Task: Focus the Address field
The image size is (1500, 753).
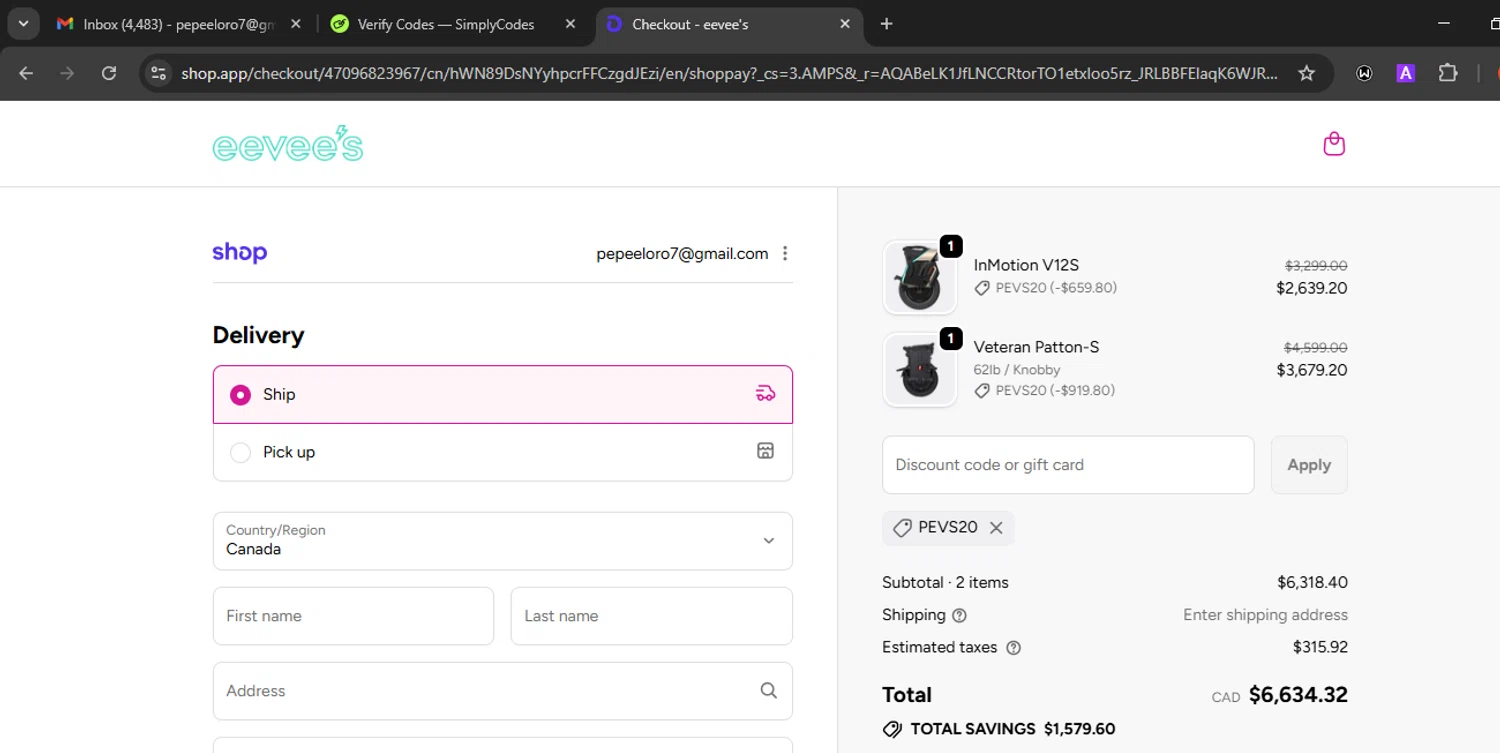Action: coord(502,691)
